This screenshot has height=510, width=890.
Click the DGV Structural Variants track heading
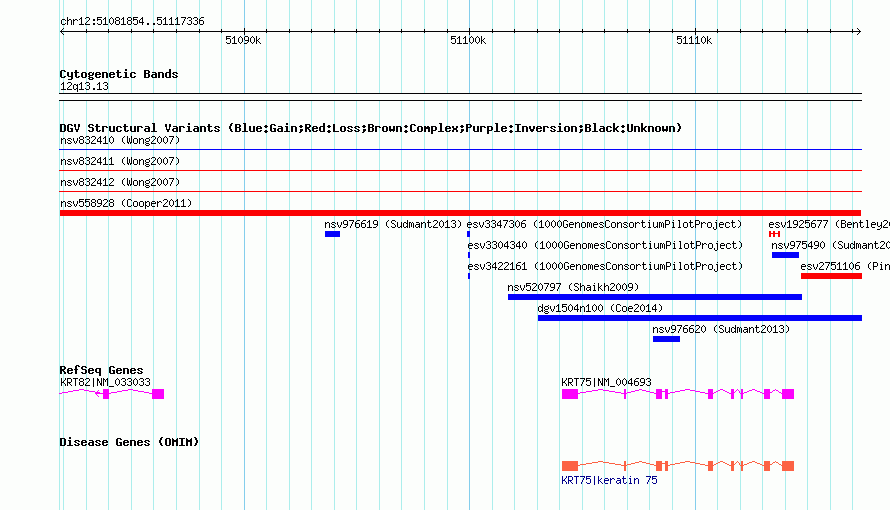tap(371, 128)
